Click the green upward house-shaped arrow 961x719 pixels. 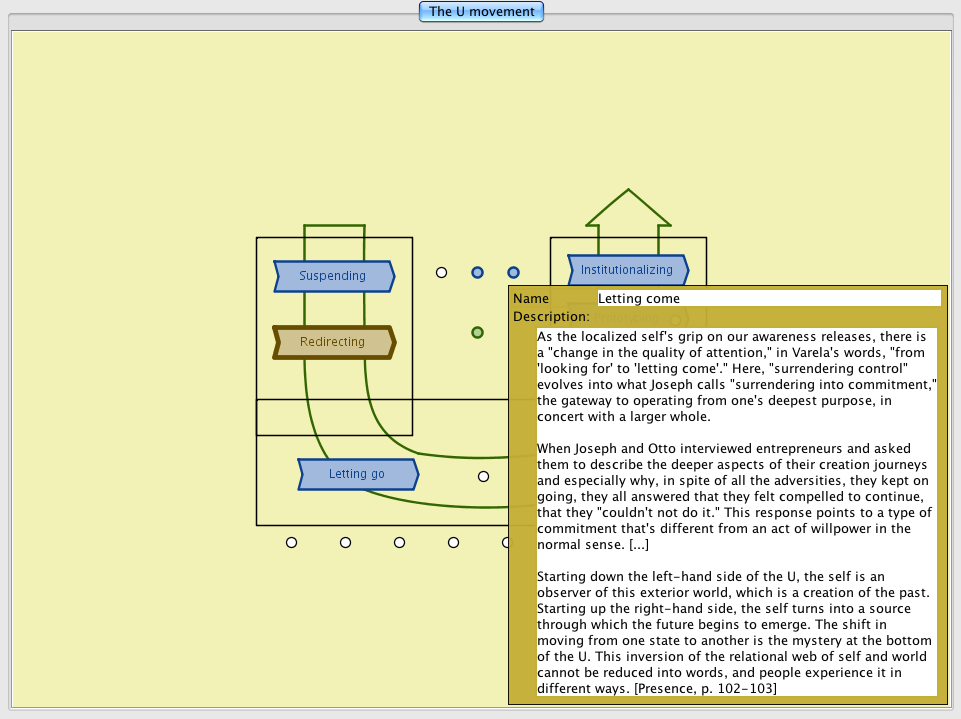(628, 208)
